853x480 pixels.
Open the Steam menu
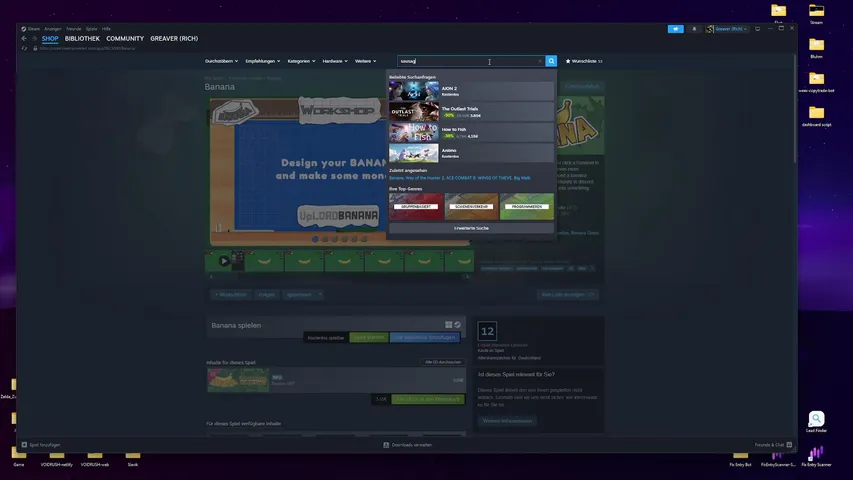[x=31, y=29]
